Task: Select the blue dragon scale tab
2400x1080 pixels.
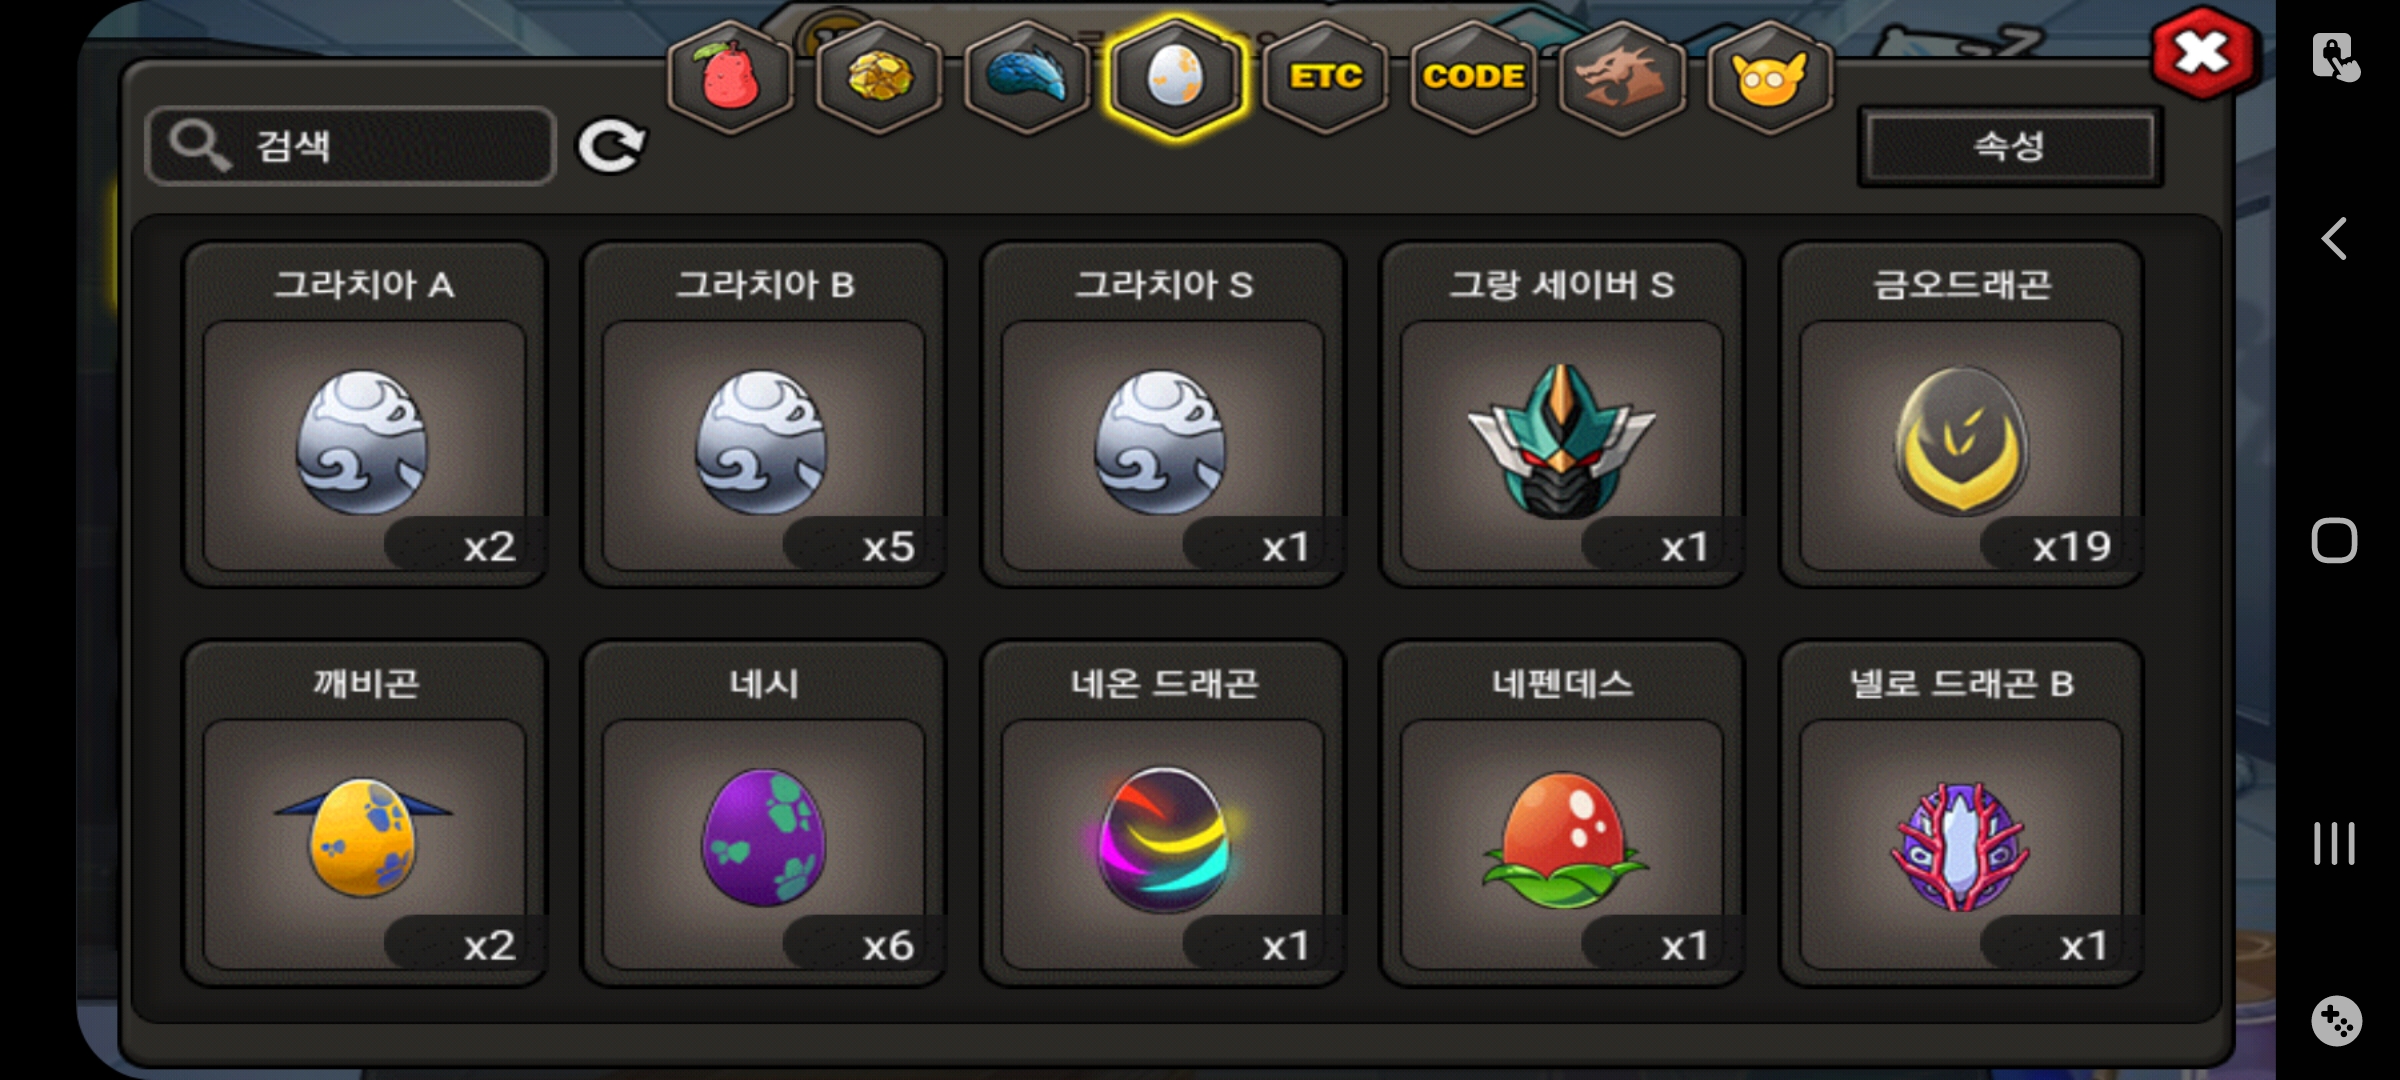Action: point(1027,77)
